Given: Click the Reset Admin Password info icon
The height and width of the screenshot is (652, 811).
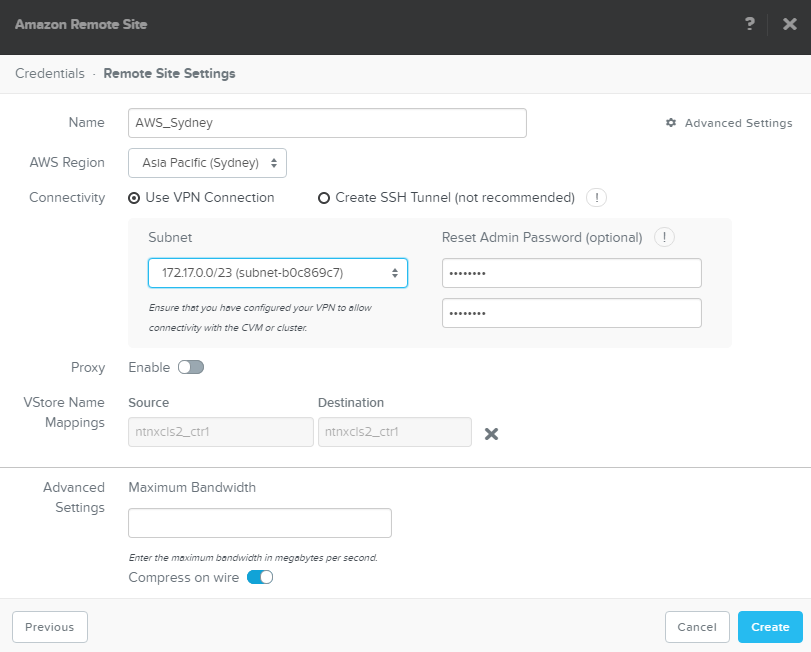Looking at the screenshot, I should pyautogui.click(x=664, y=237).
